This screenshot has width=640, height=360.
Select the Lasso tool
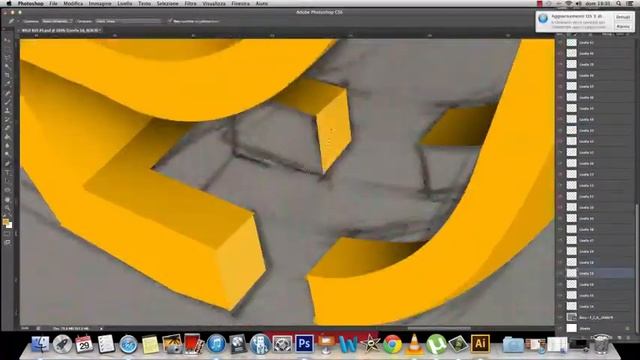pyautogui.click(x=7, y=58)
